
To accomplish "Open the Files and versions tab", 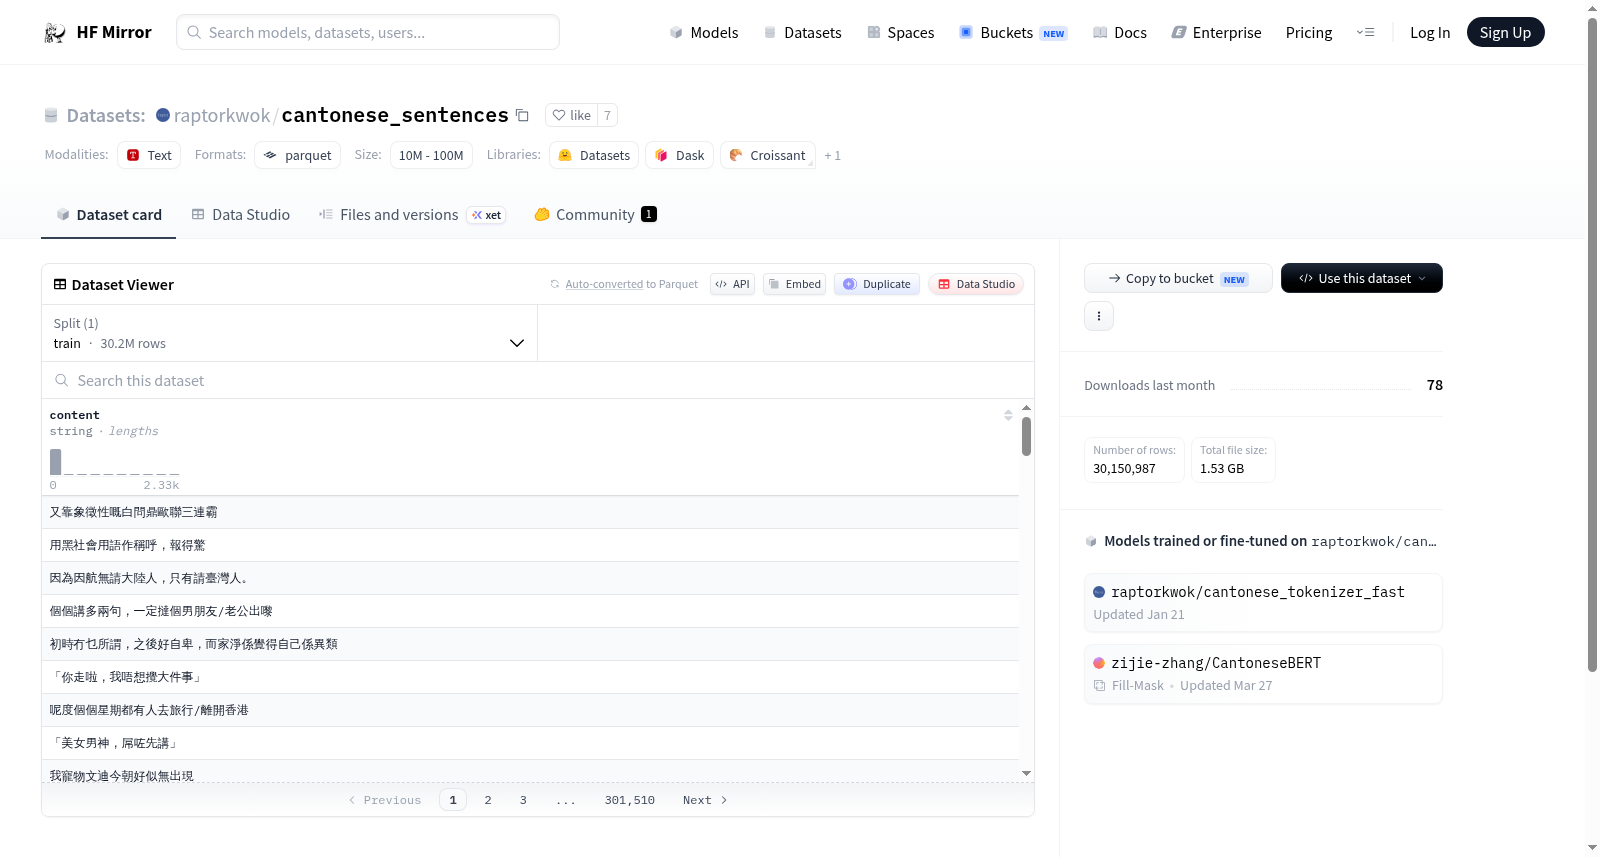I will point(412,215).
